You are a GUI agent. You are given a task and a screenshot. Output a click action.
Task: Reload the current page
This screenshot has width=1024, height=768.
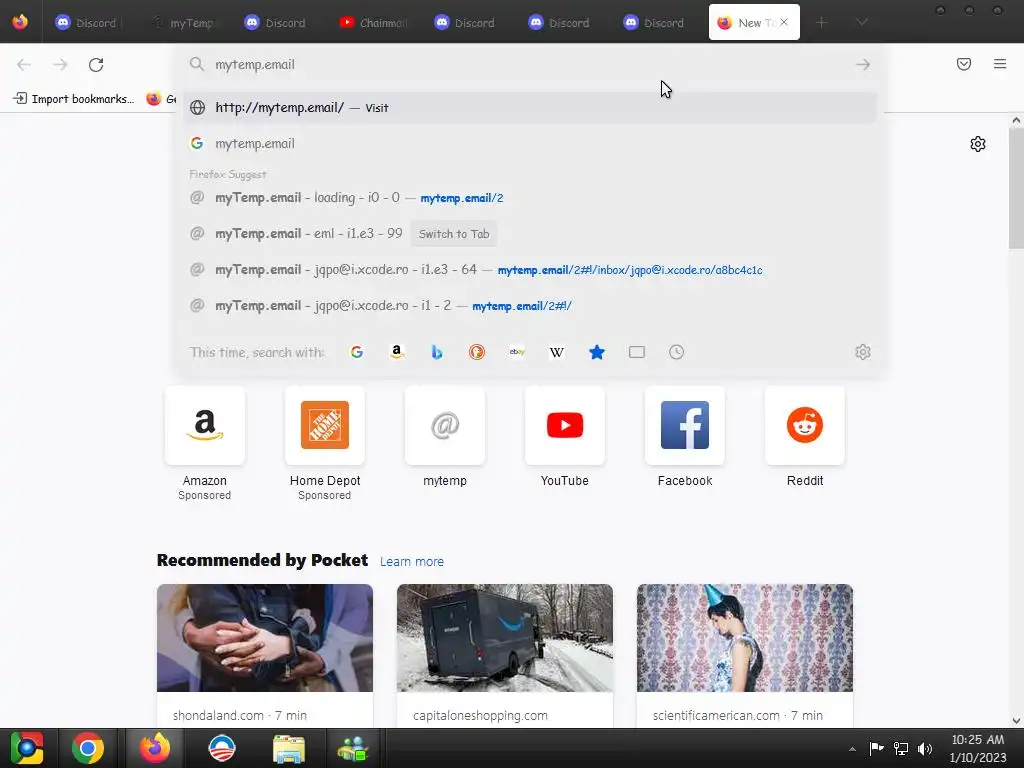point(96,64)
